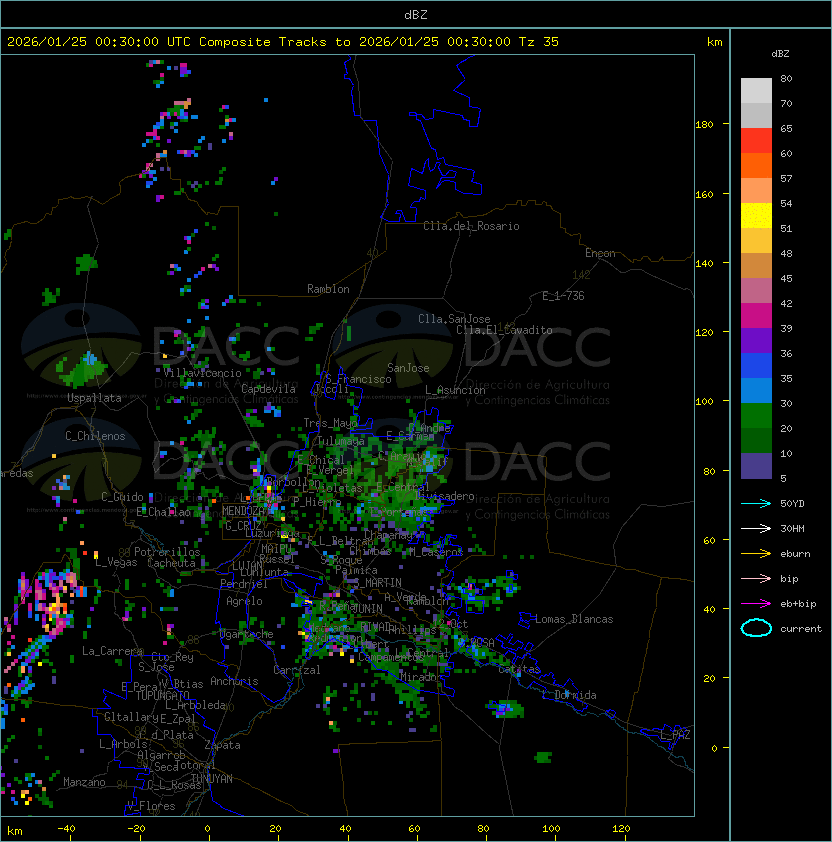Viewport: 832px width, 842px height.
Task: Click the 65 value on the dBZ scale
Action: coord(786,128)
